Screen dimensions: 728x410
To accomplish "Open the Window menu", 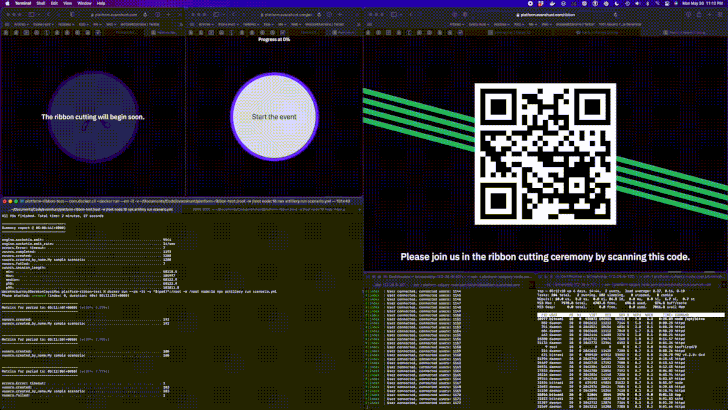I will click(x=84, y=3).
